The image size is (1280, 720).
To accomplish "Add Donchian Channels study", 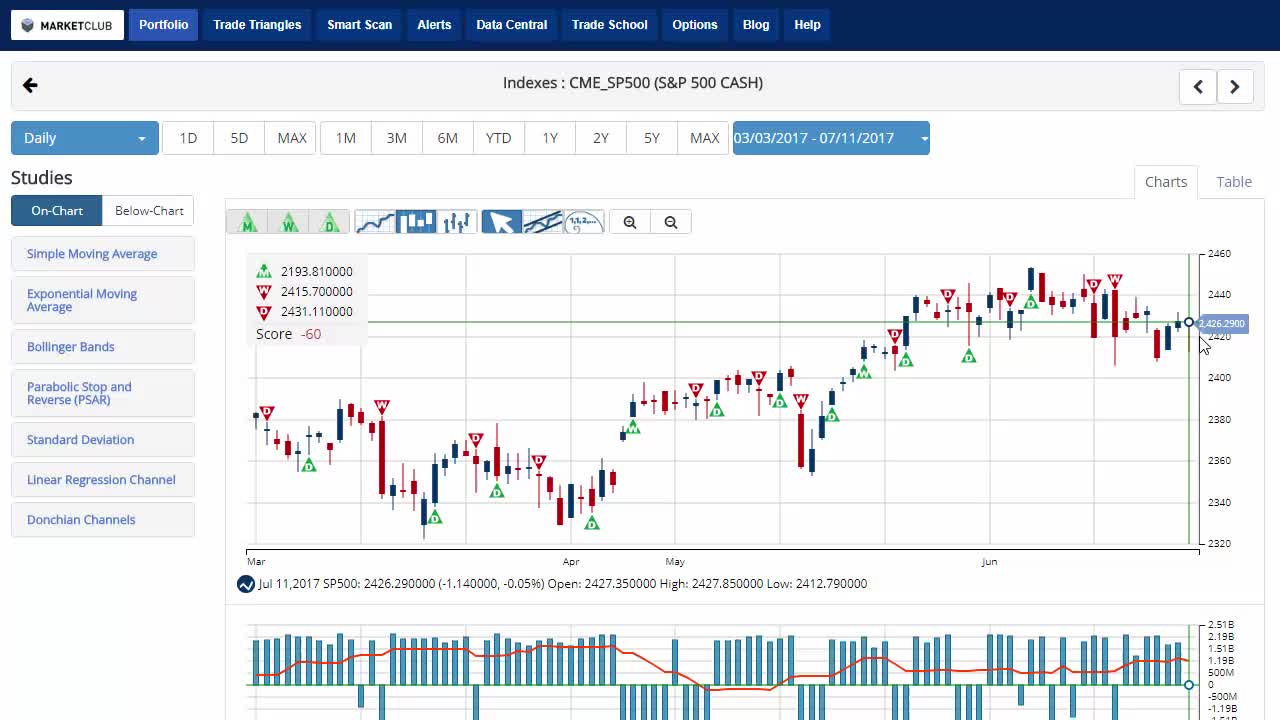I will (x=103, y=520).
